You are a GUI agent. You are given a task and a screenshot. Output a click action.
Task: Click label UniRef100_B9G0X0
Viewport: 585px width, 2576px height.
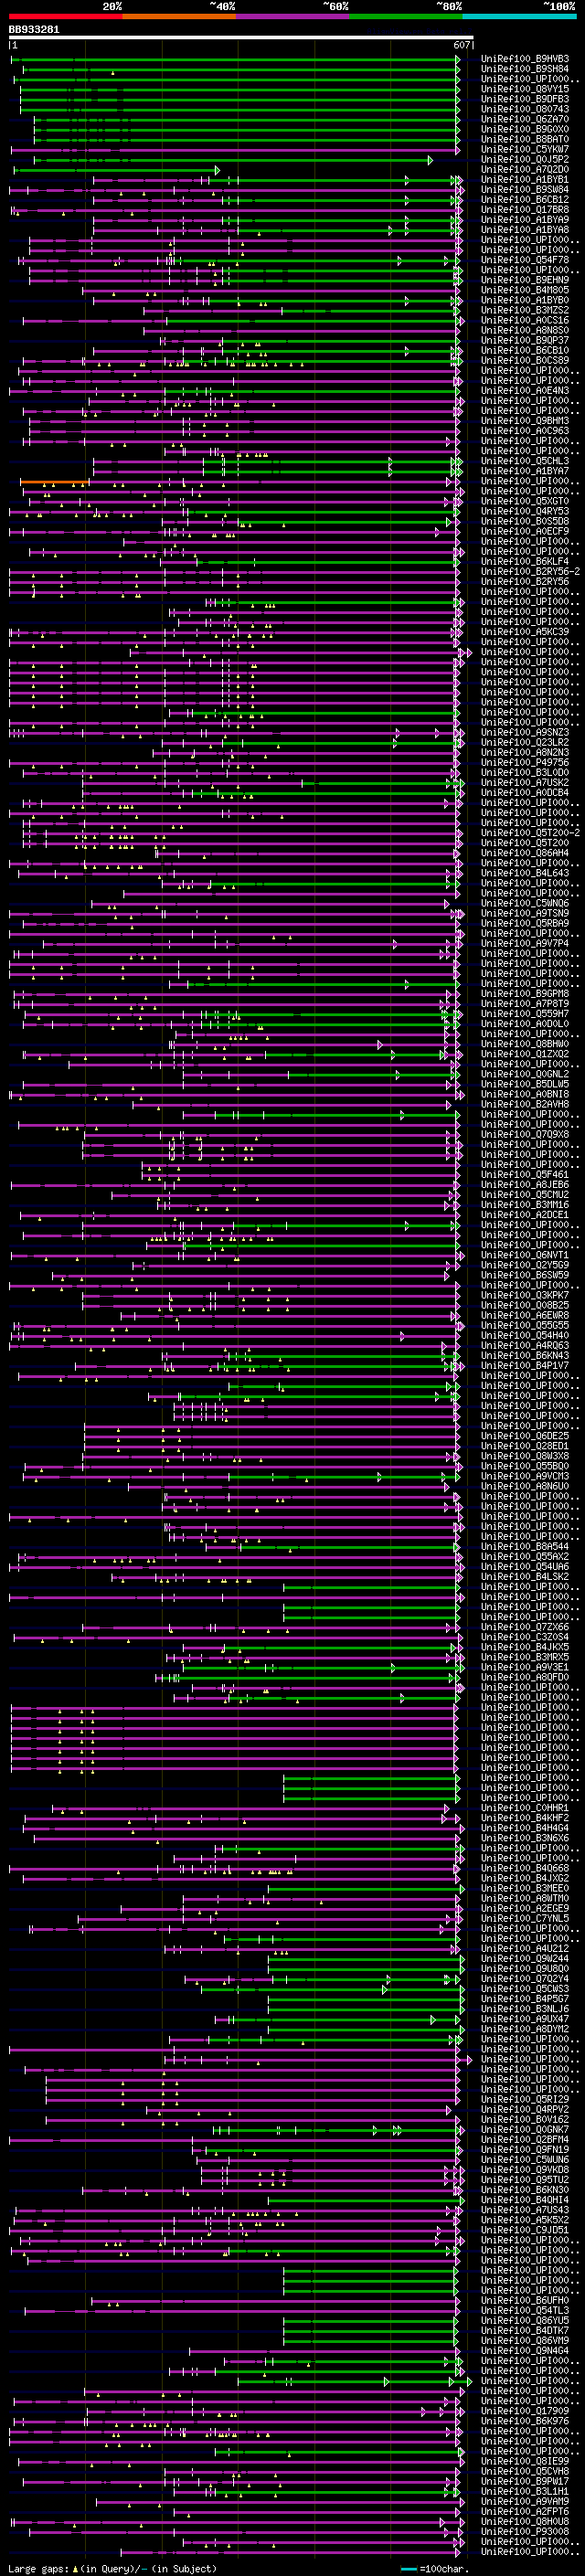click(525, 129)
